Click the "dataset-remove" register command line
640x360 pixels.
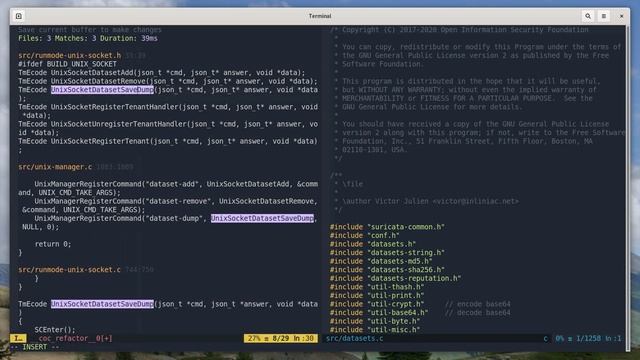tap(169, 205)
